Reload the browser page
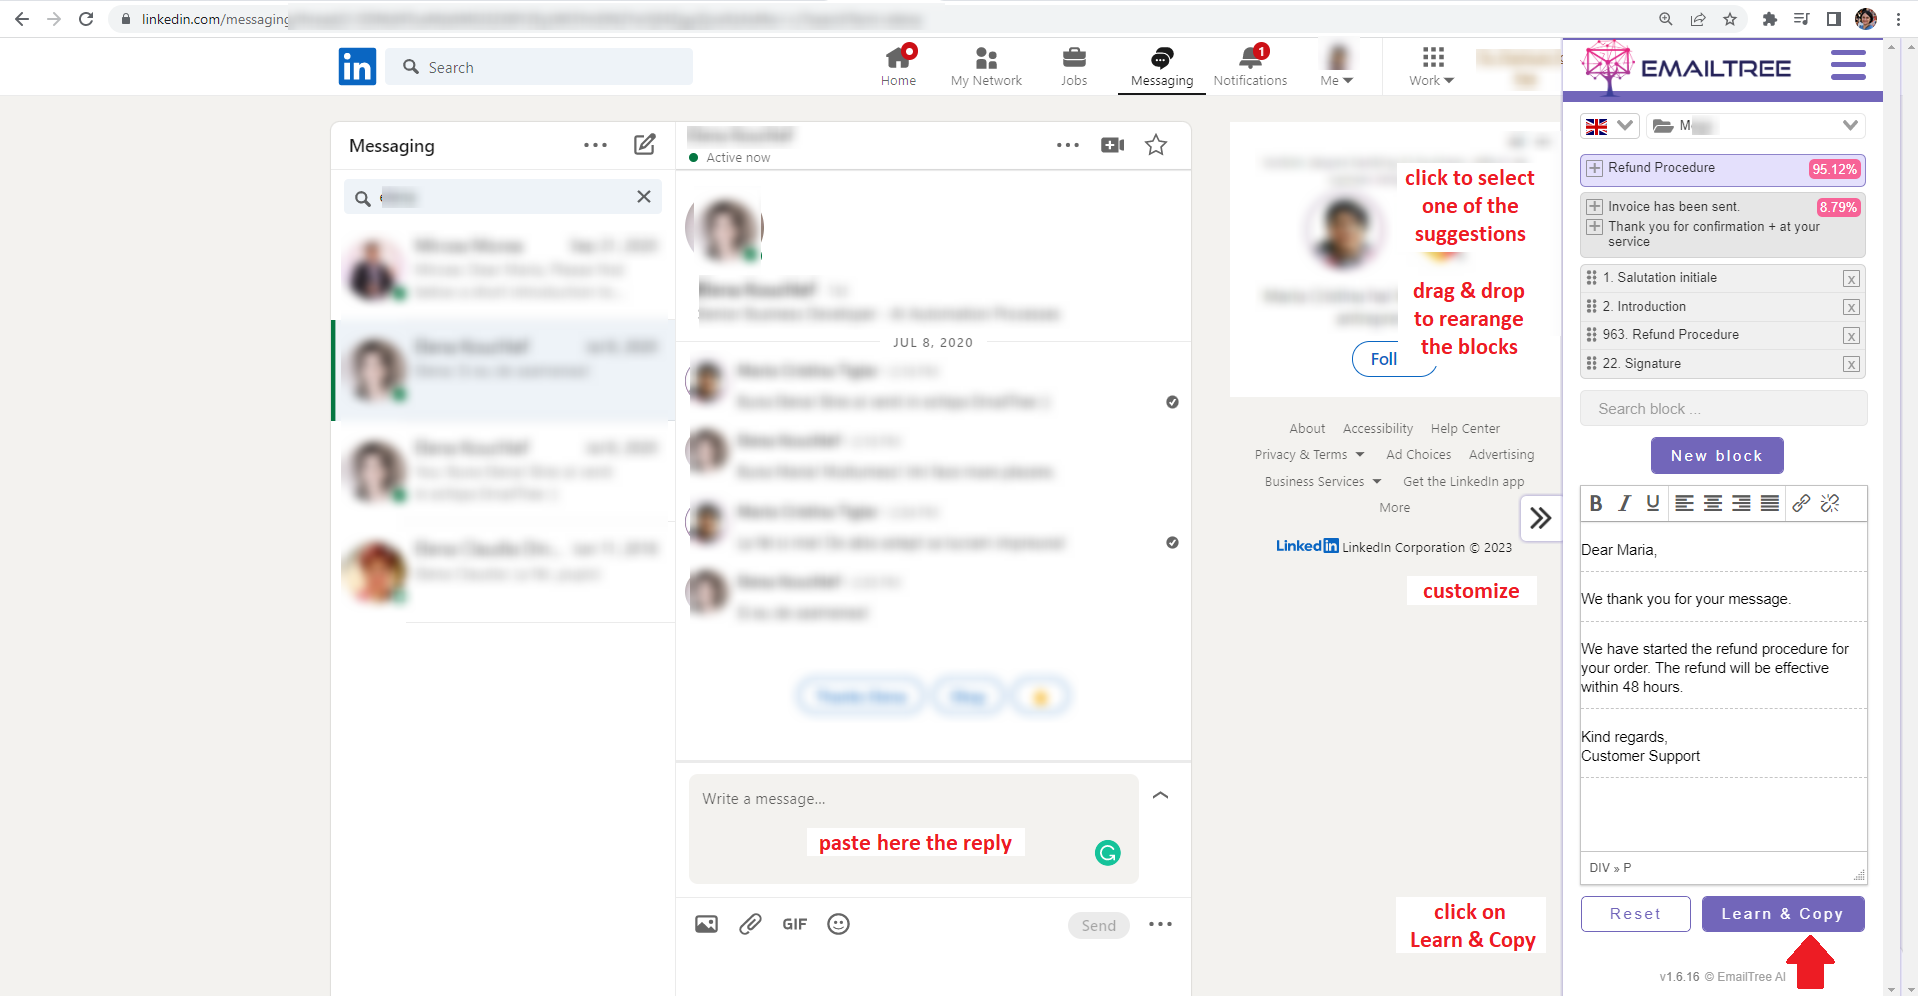Viewport: 1918px width, 996px height. pos(86,19)
